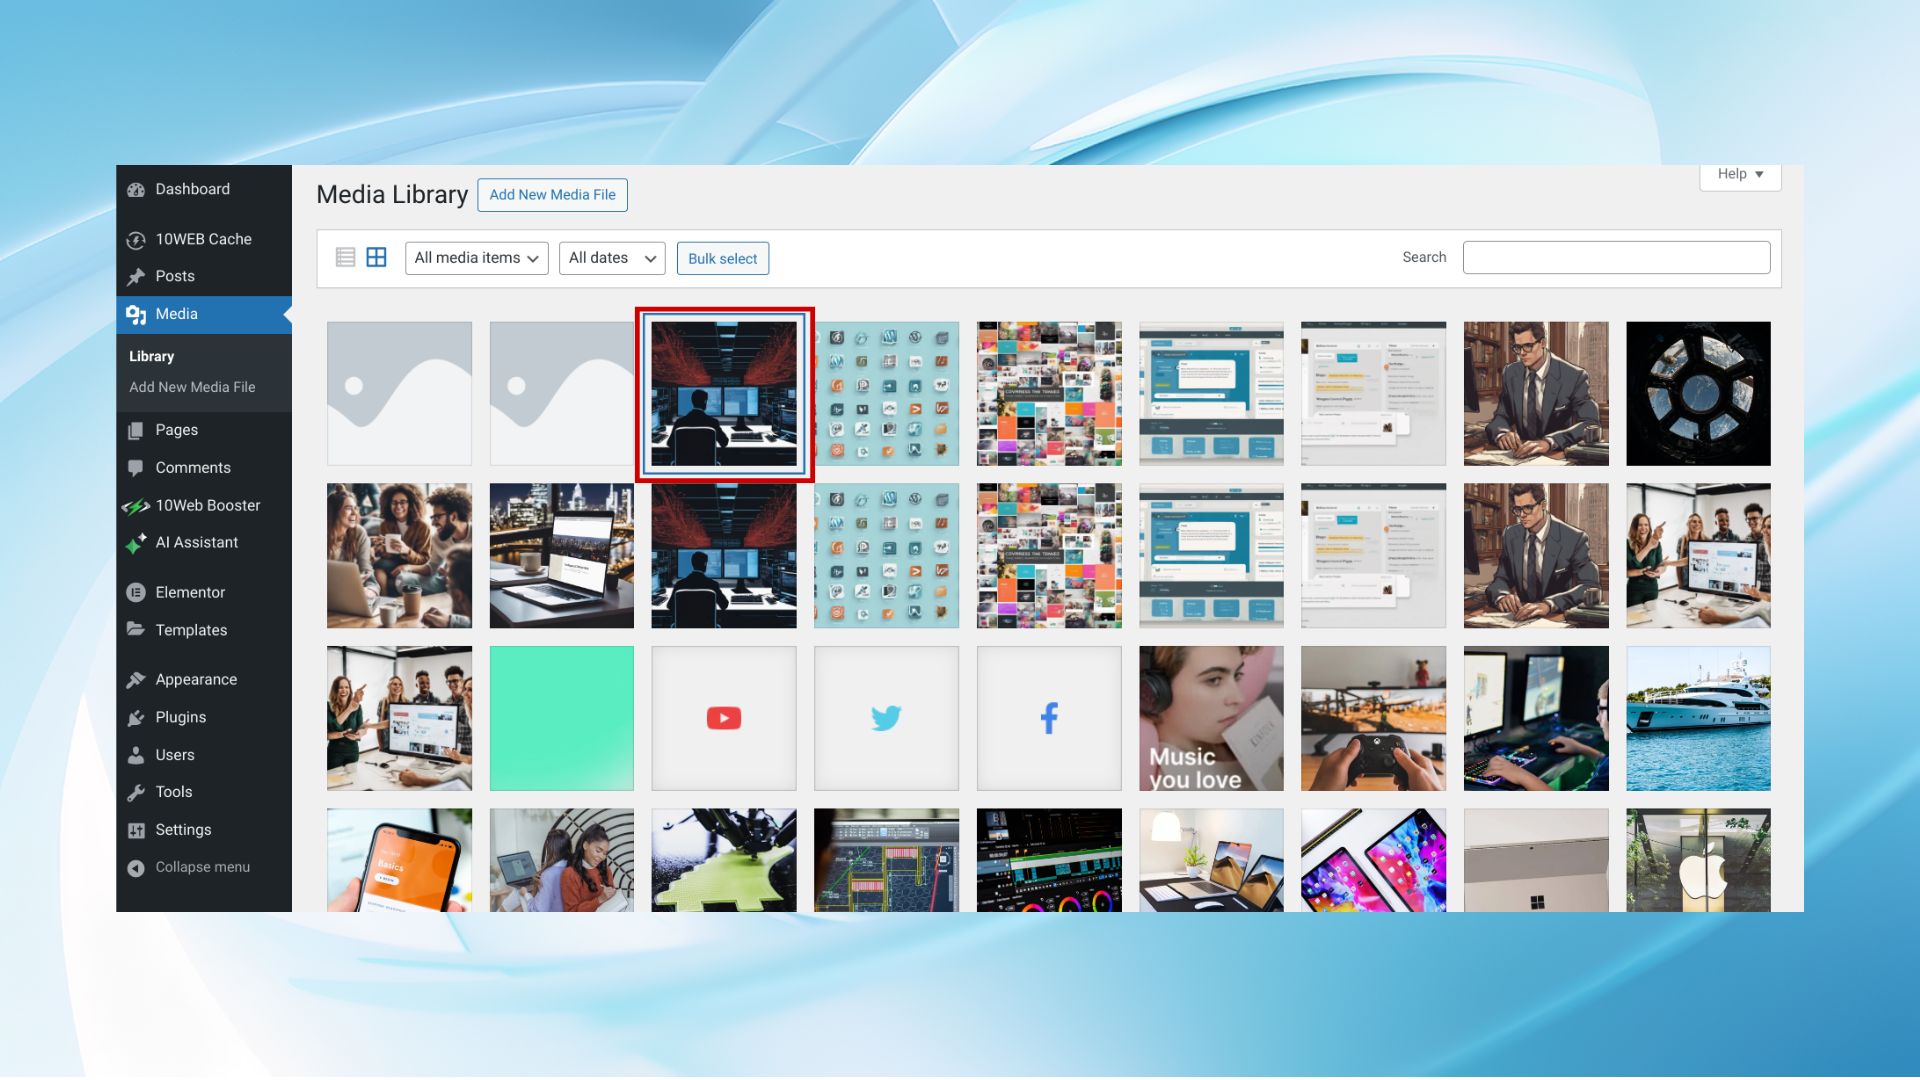Click the Dashboard gauge icon
The image size is (1920, 1080).
pyautogui.click(x=136, y=190)
